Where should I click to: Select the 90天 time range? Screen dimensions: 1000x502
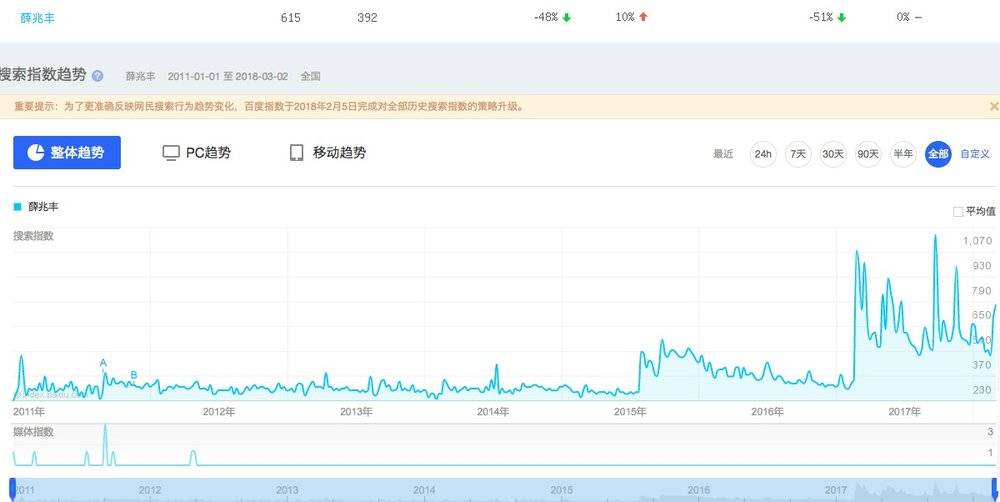pyautogui.click(x=868, y=154)
